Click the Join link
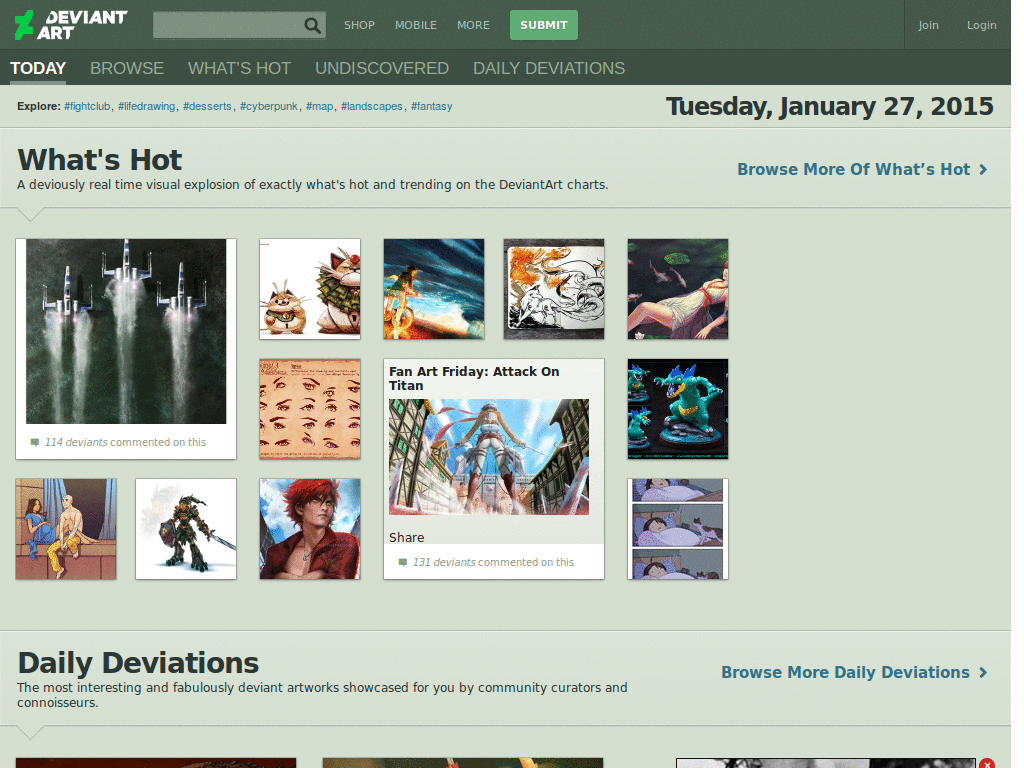Viewport: 1024px width, 768px height. pyautogui.click(x=928, y=25)
